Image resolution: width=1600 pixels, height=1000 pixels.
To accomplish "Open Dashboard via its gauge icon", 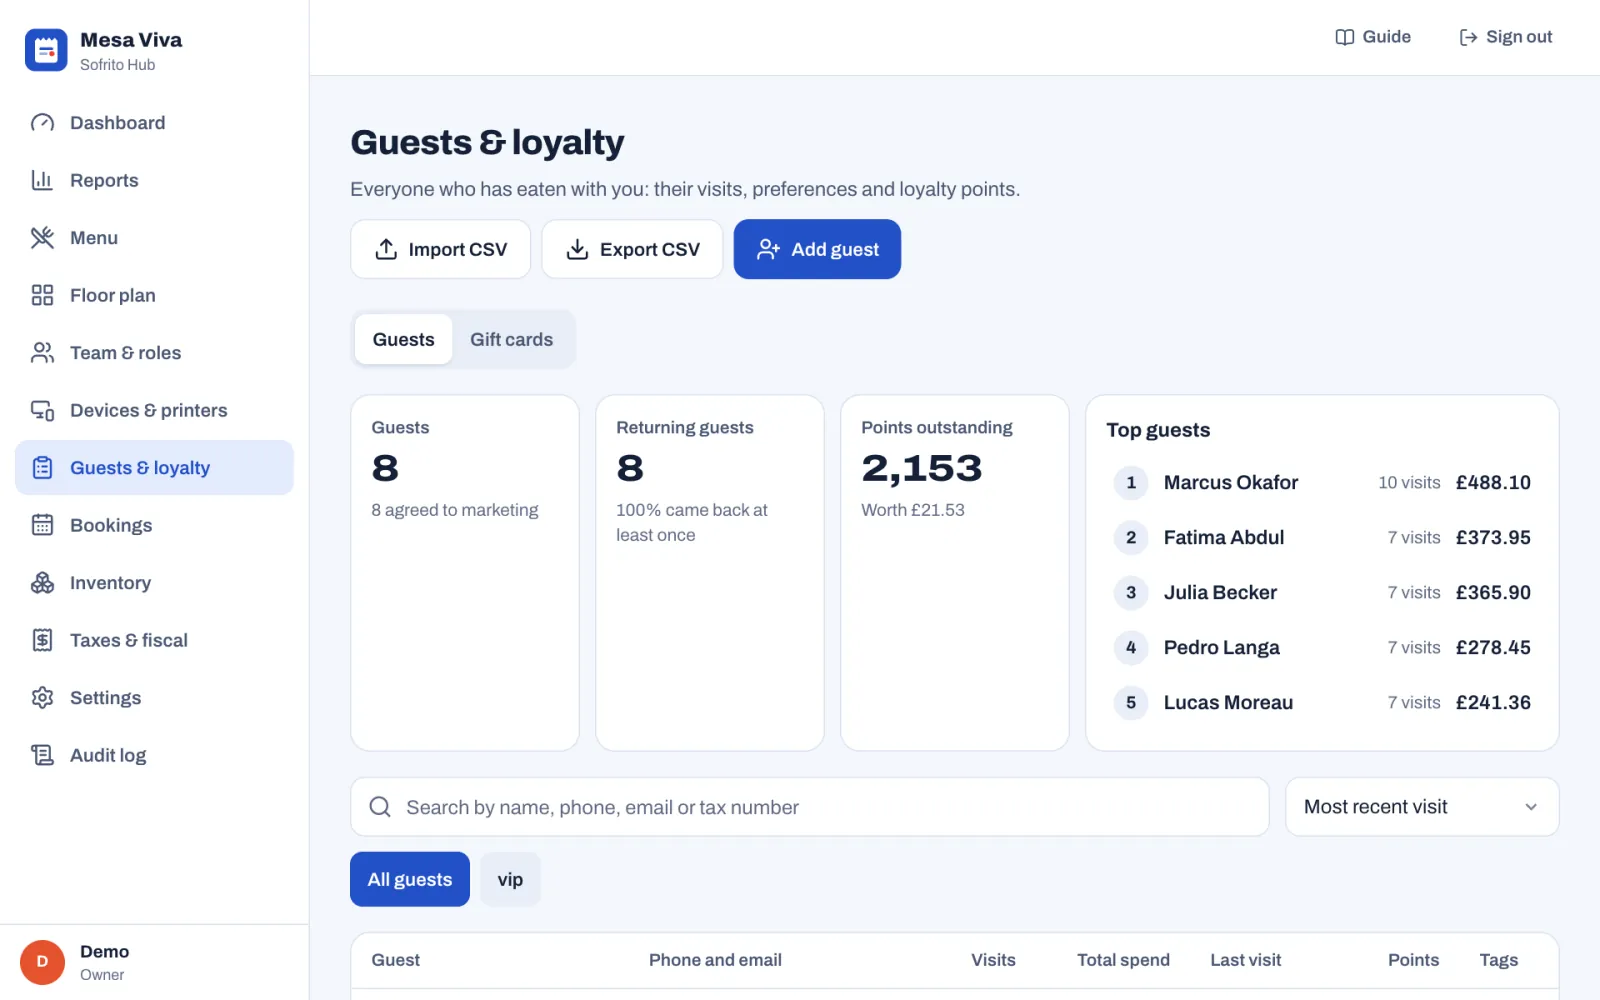I will point(42,123).
